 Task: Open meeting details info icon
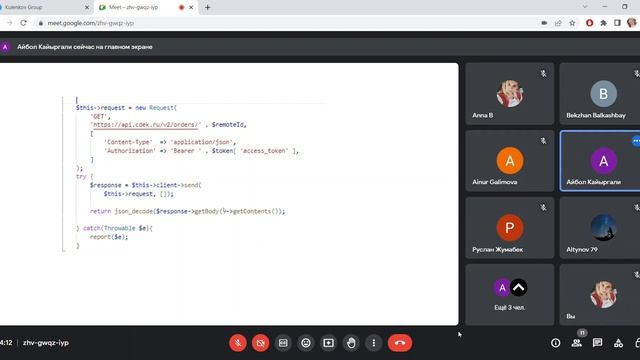pos(556,343)
